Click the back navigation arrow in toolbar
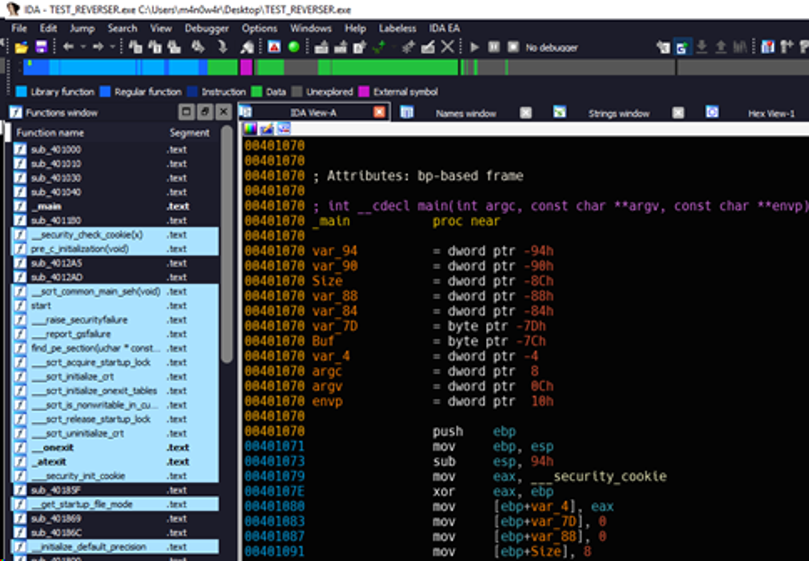 coord(69,47)
